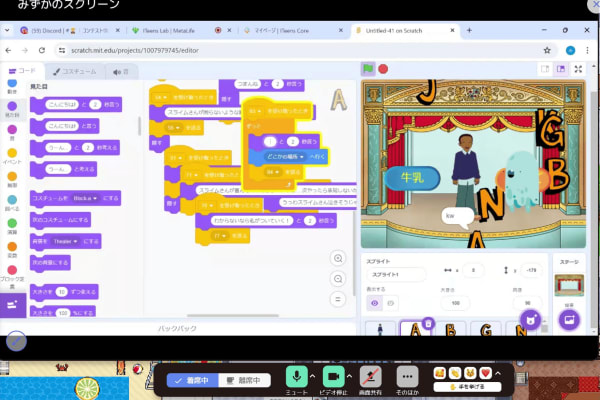This screenshot has height=400, width=600.
Task: Click the choose-a-sprite cat button
Action: 530,320
